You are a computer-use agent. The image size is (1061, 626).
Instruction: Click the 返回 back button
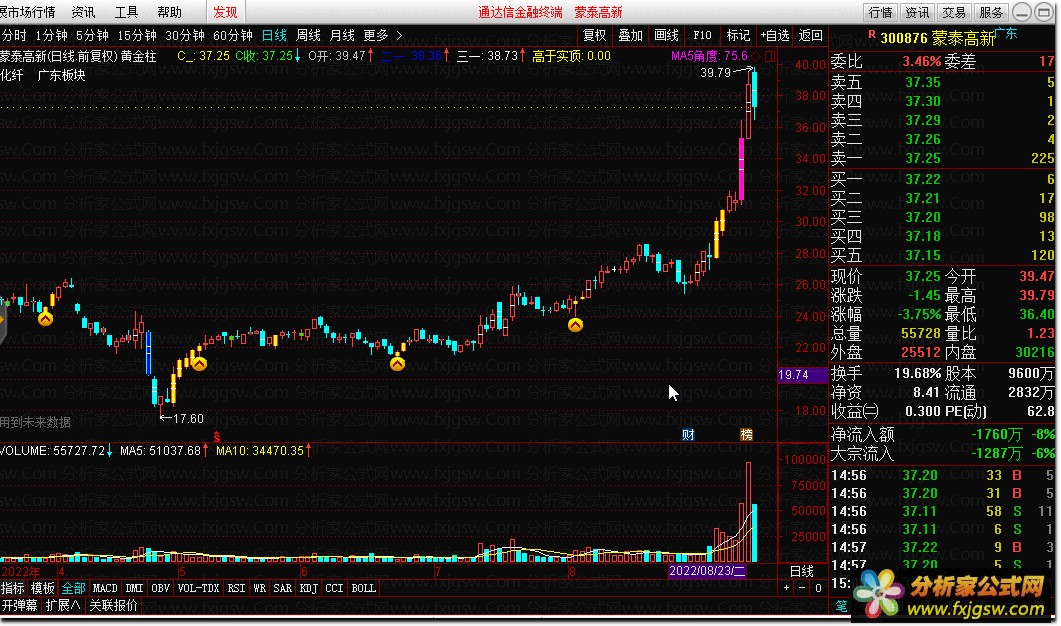811,35
